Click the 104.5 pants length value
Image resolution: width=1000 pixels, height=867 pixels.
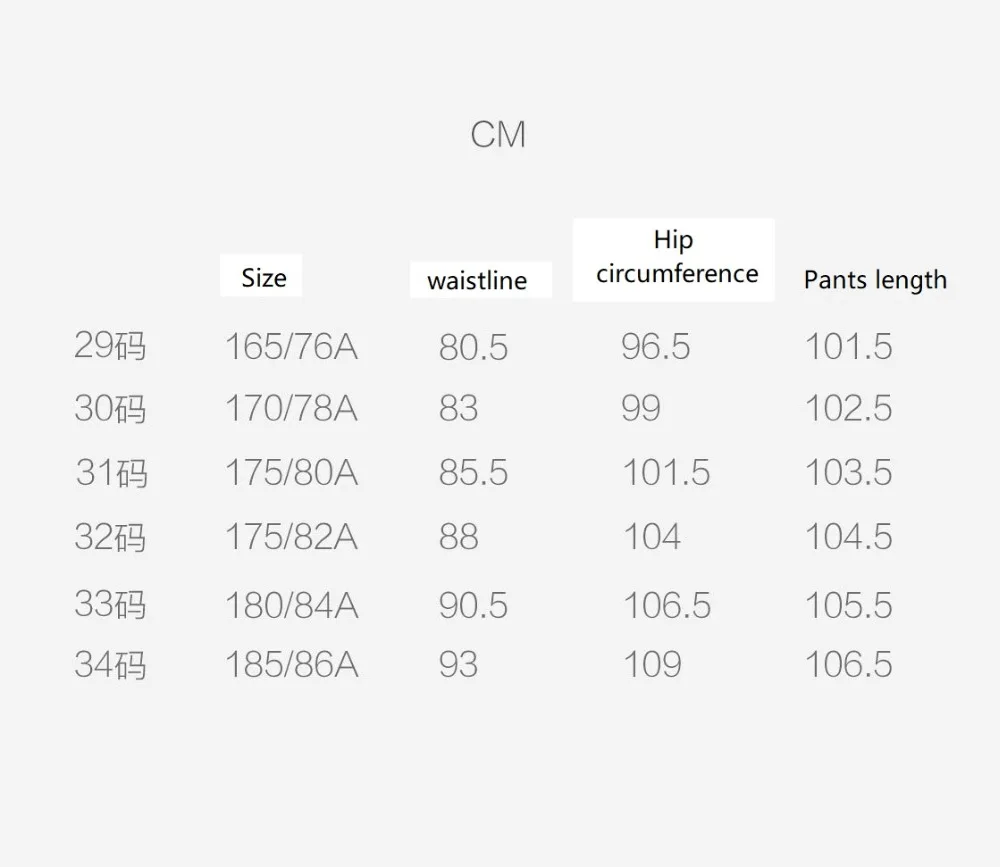(x=848, y=537)
